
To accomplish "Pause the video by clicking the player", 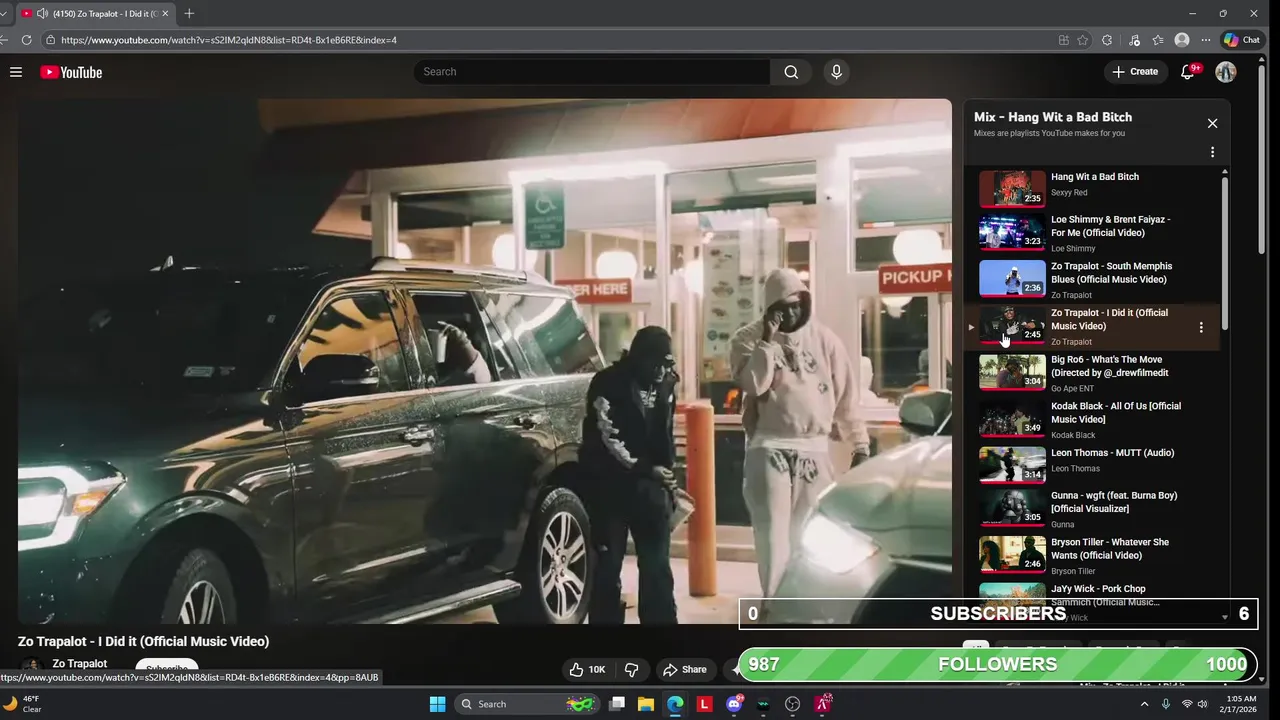I will pos(484,360).
